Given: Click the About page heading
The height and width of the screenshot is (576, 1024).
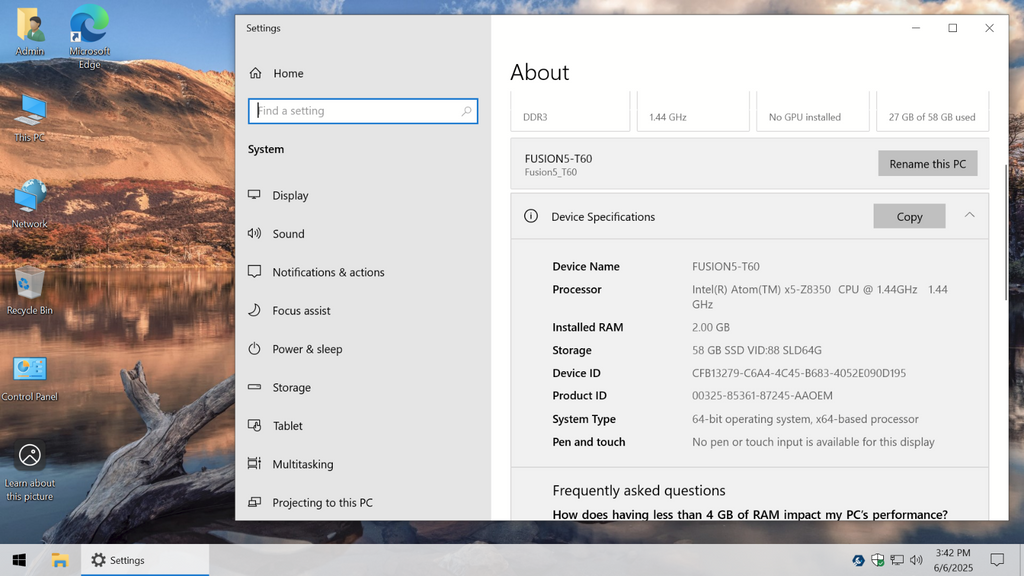Looking at the screenshot, I should (x=539, y=72).
